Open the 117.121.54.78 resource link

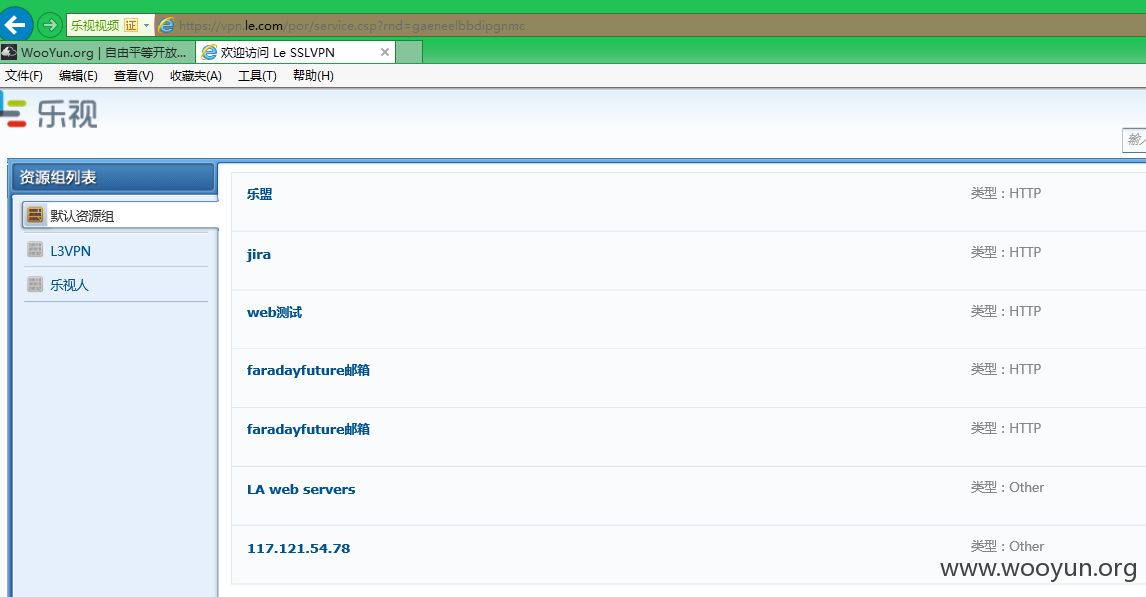click(298, 548)
